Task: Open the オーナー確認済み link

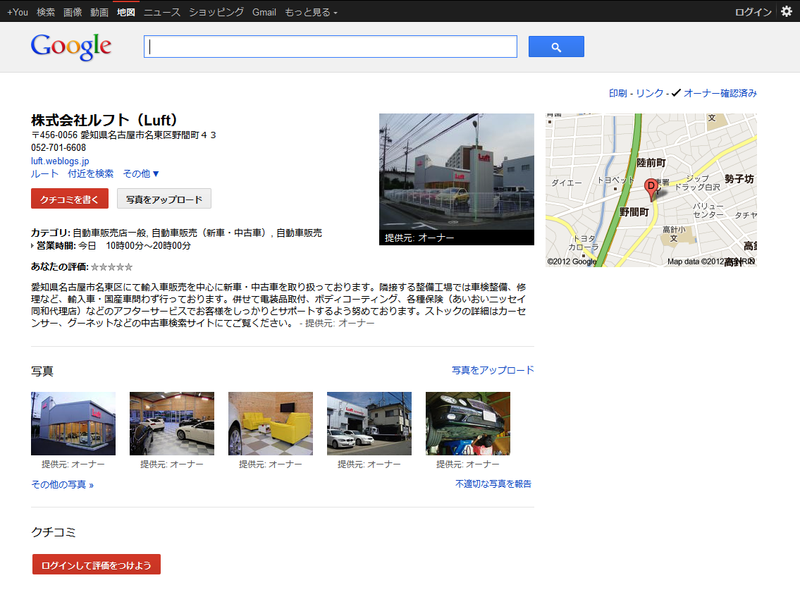Action: point(720,93)
